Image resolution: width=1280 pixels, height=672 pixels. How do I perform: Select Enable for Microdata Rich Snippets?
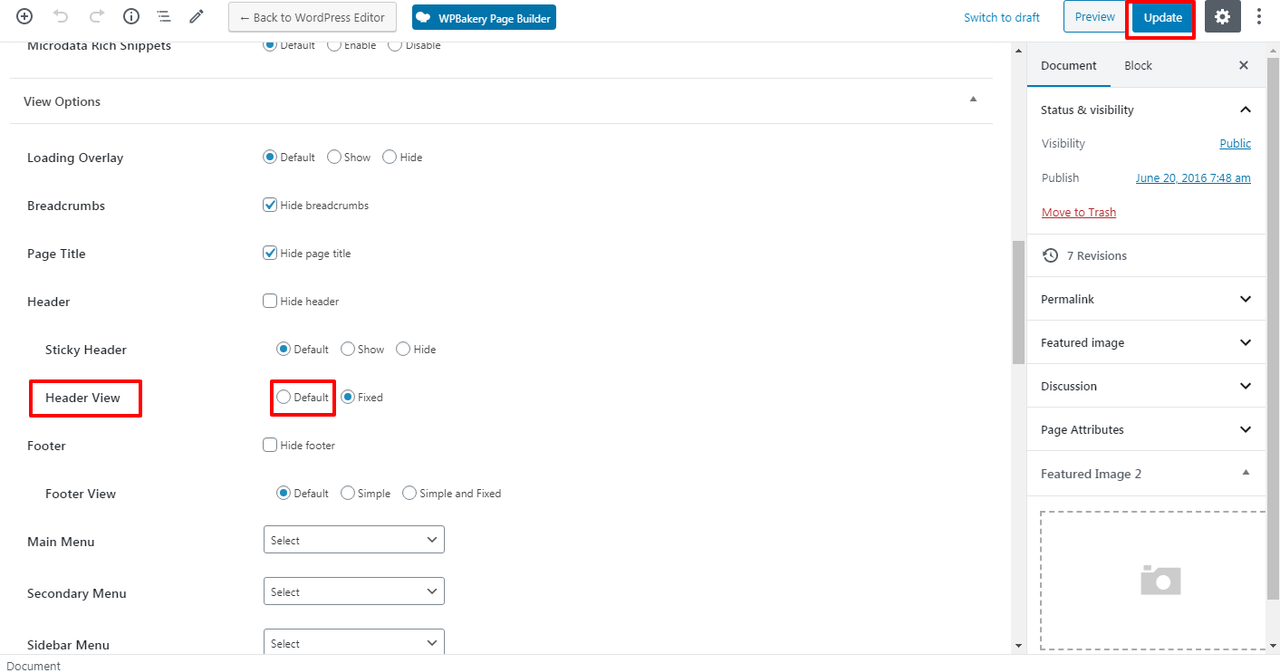point(334,45)
